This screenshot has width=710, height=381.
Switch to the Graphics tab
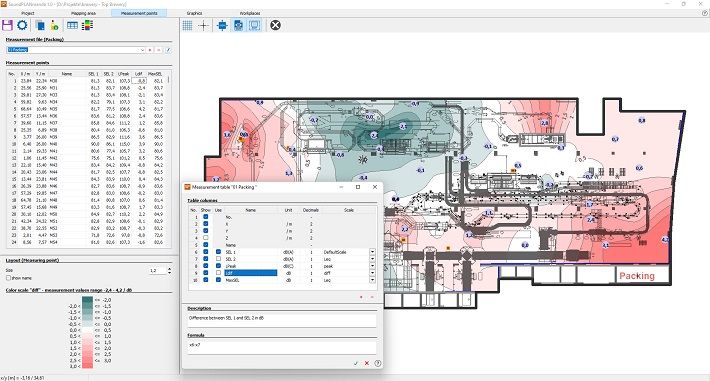pos(194,13)
